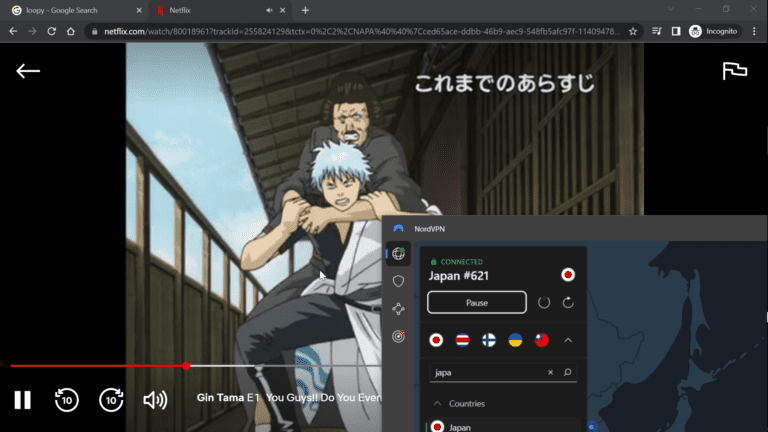Click the refresh server icon next to Pause

point(568,302)
